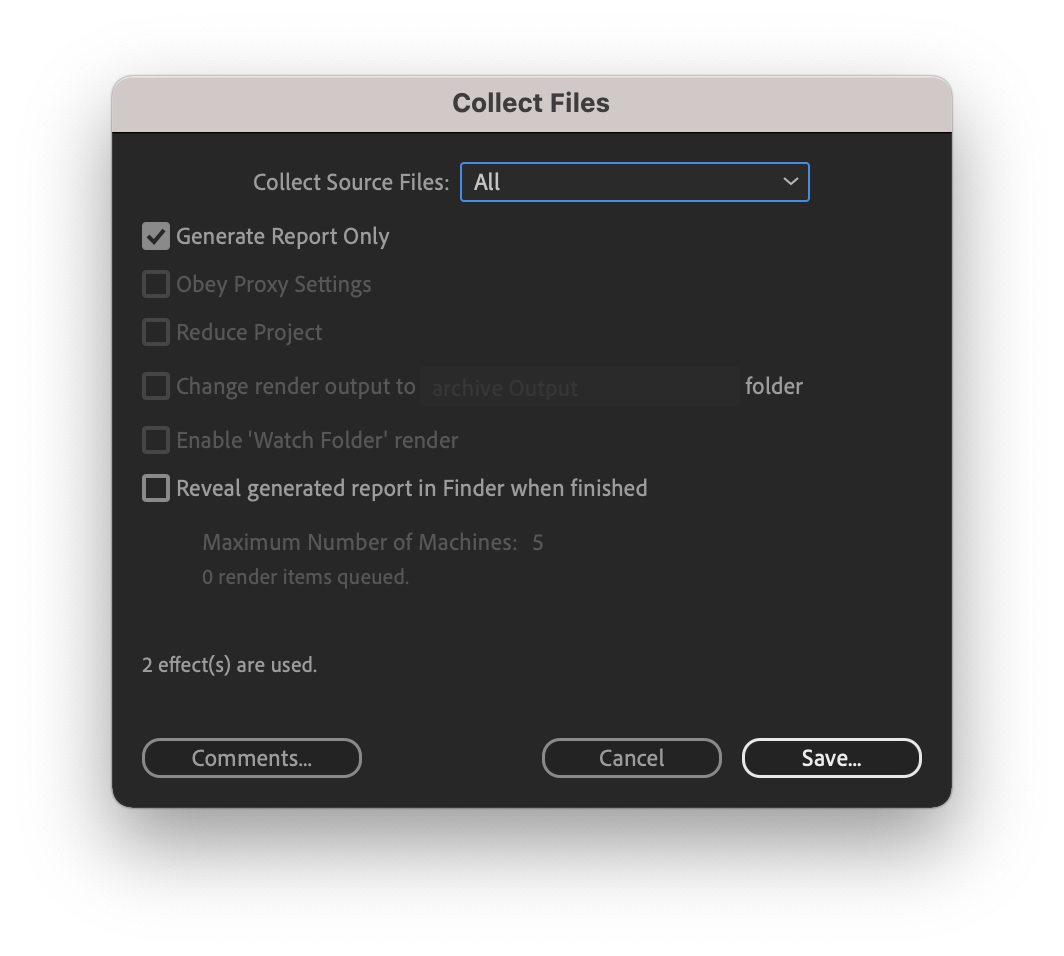Enable Reveal generated report in Finder when finished
The height and width of the screenshot is (956, 1064).
coord(156,488)
